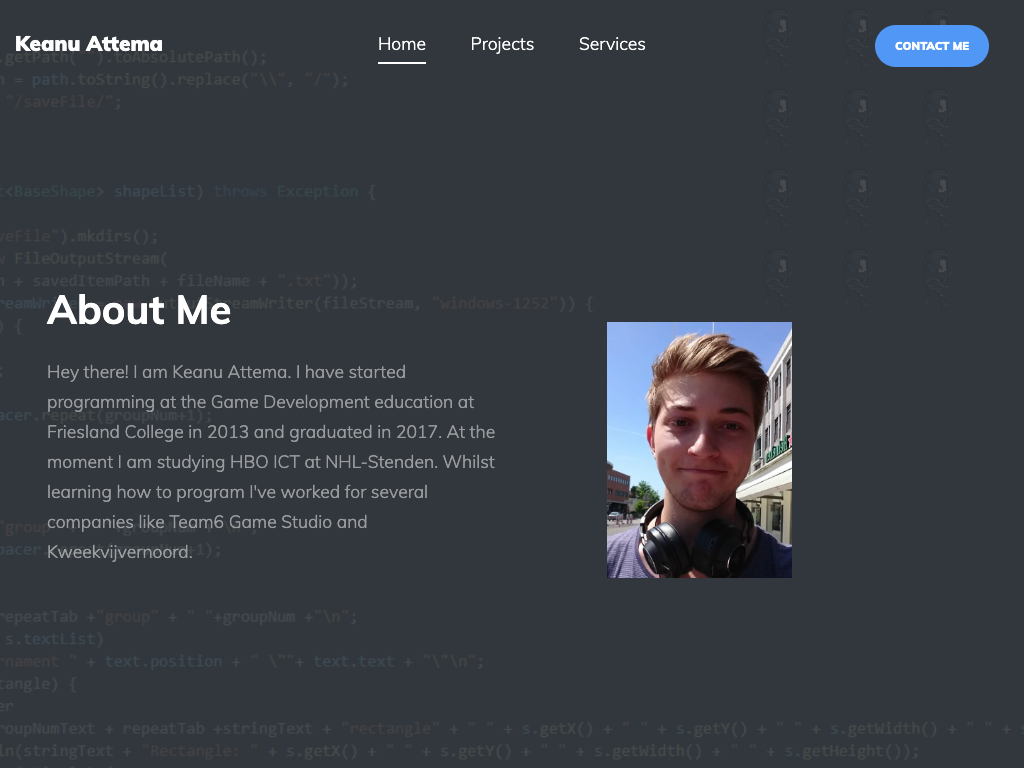
Task: Click the white underline beneath Home
Action: [401, 62]
